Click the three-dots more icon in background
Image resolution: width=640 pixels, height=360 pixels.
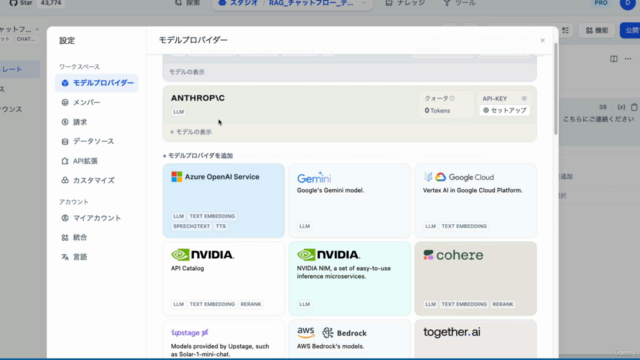pyautogui.click(x=628, y=59)
